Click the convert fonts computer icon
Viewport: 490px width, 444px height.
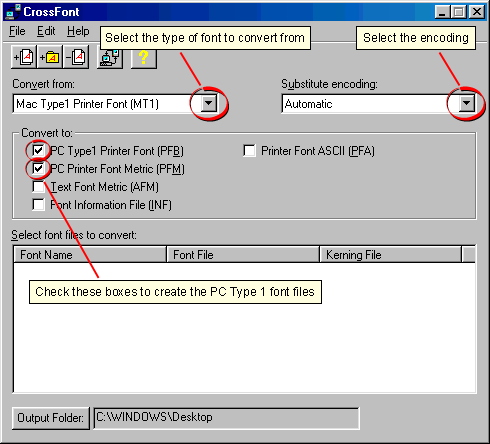tap(110, 57)
